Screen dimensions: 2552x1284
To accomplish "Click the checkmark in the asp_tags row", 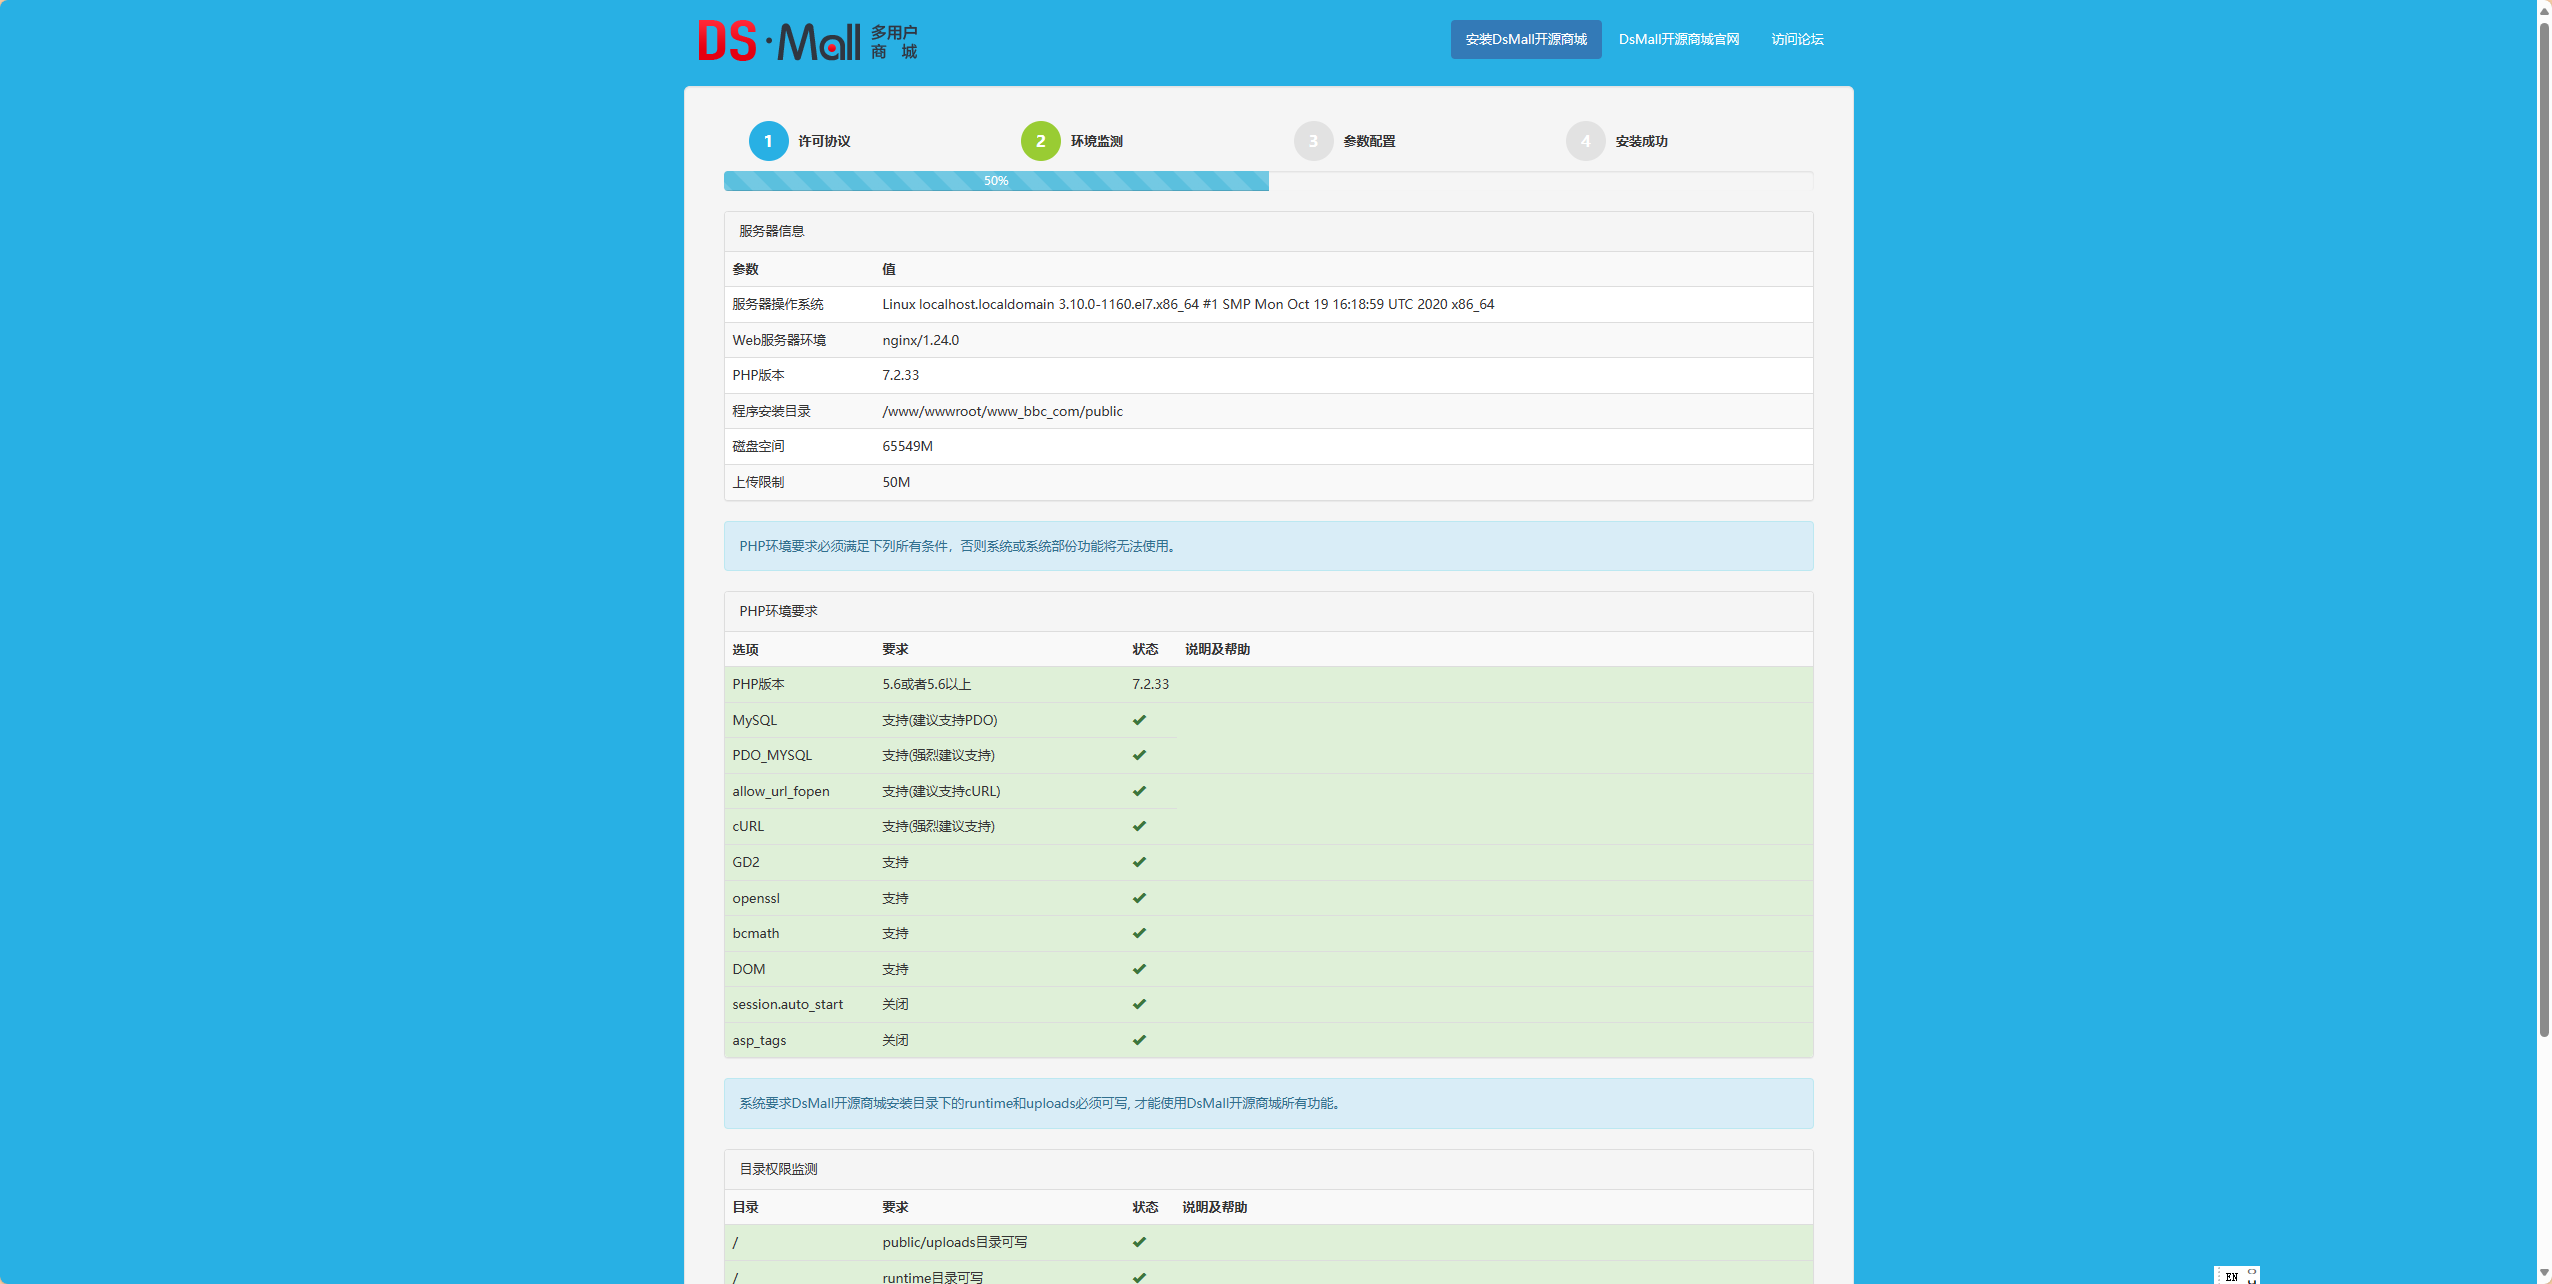I will [1139, 1040].
